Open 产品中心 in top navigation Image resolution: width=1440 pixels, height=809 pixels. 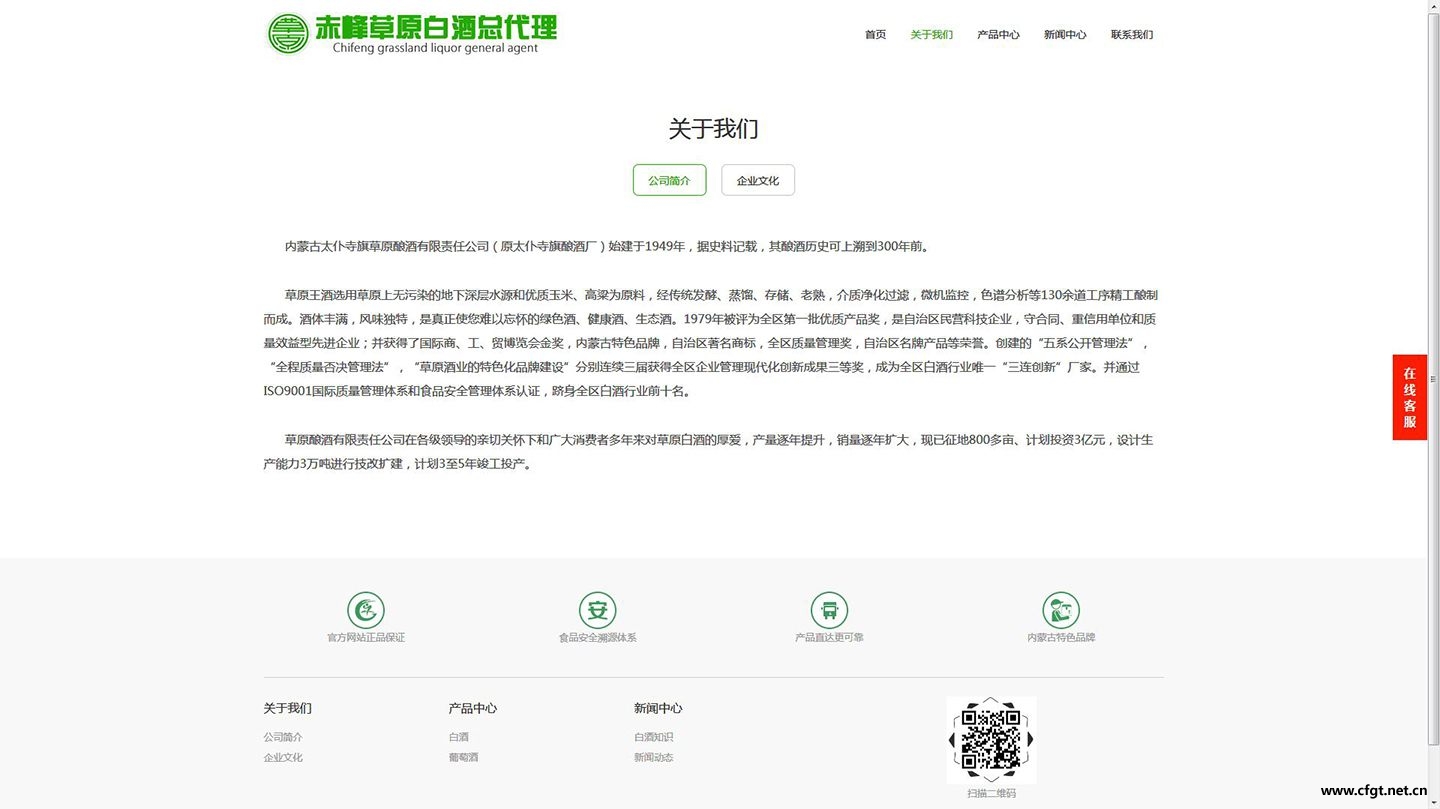click(x=998, y=35)
